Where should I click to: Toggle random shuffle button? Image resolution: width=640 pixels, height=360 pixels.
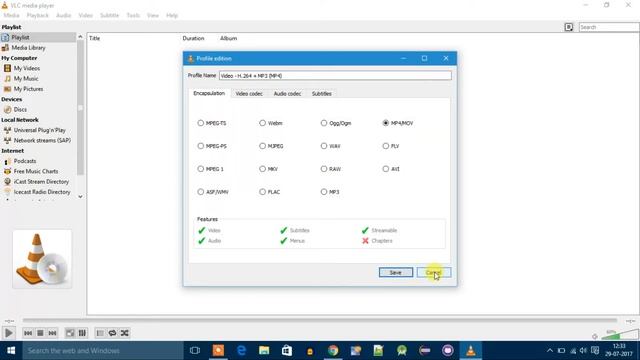(124, 333)
